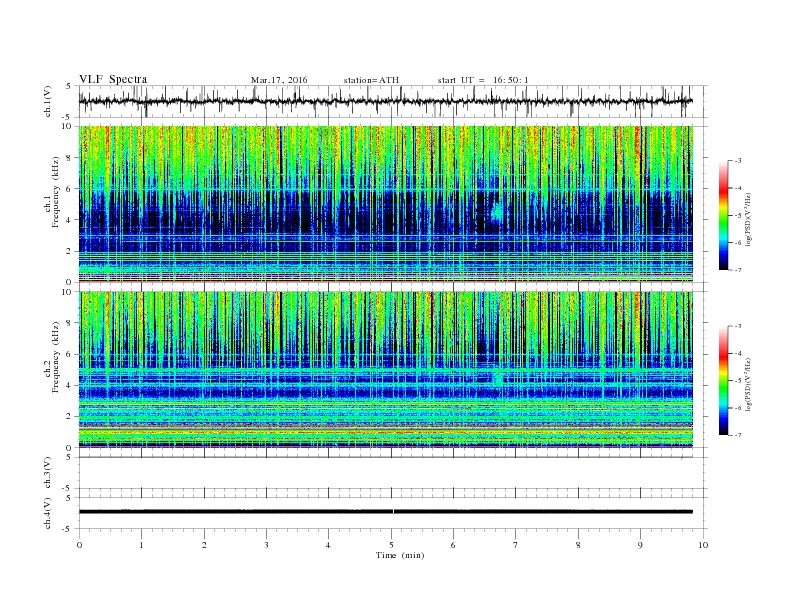Click the time axis tick label '10'
This screenshot has width=792, height=612.
coord(703,545)
